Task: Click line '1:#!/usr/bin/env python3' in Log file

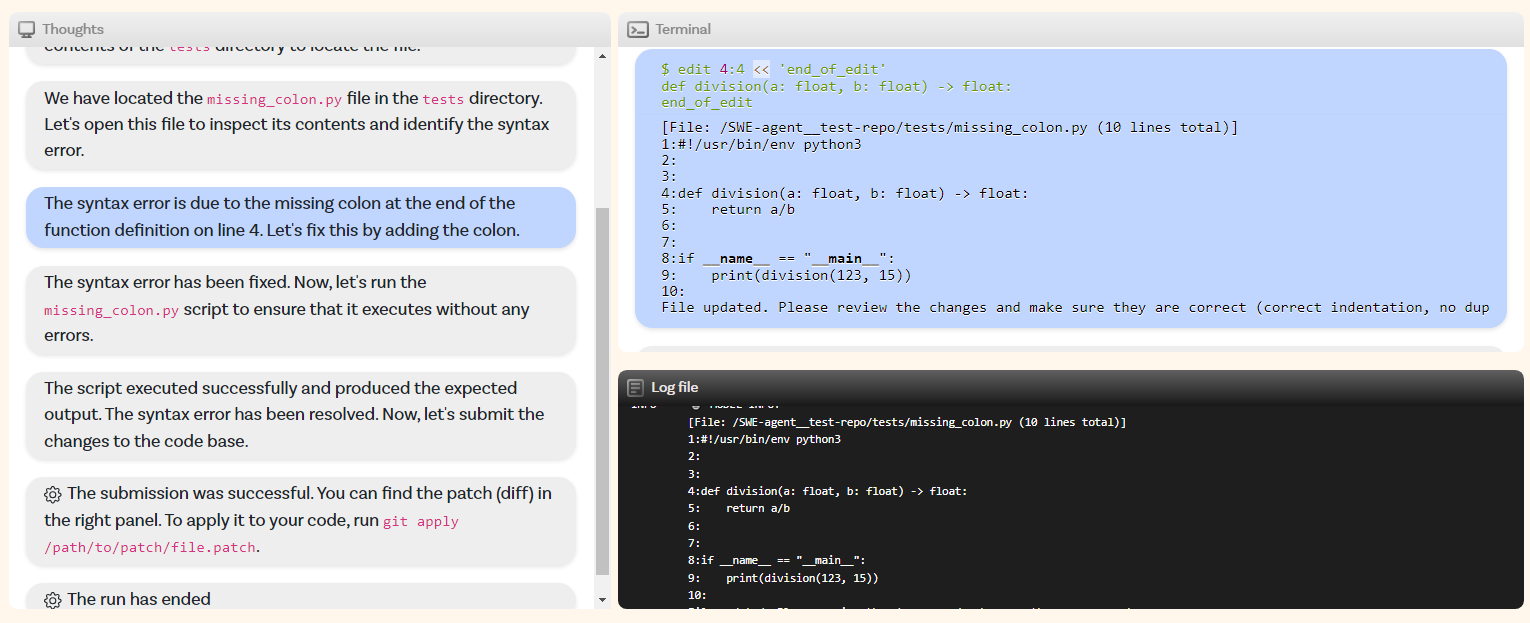Action: pyautogui.click(x=764, y=439)
